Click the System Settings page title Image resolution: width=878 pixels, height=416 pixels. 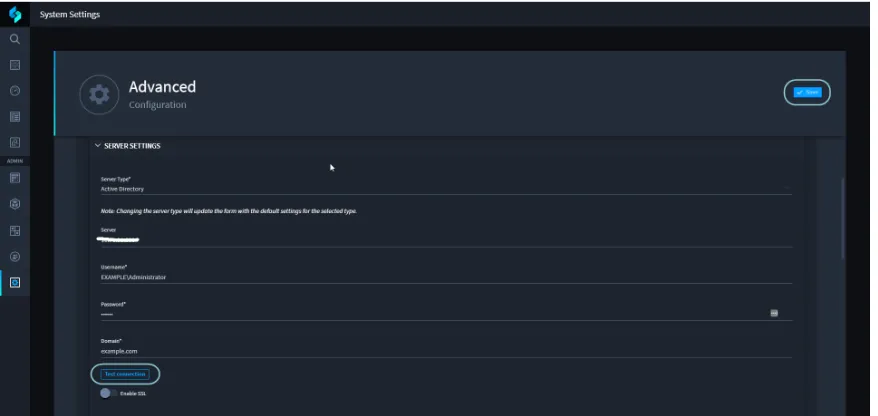[x=70, y=15]
